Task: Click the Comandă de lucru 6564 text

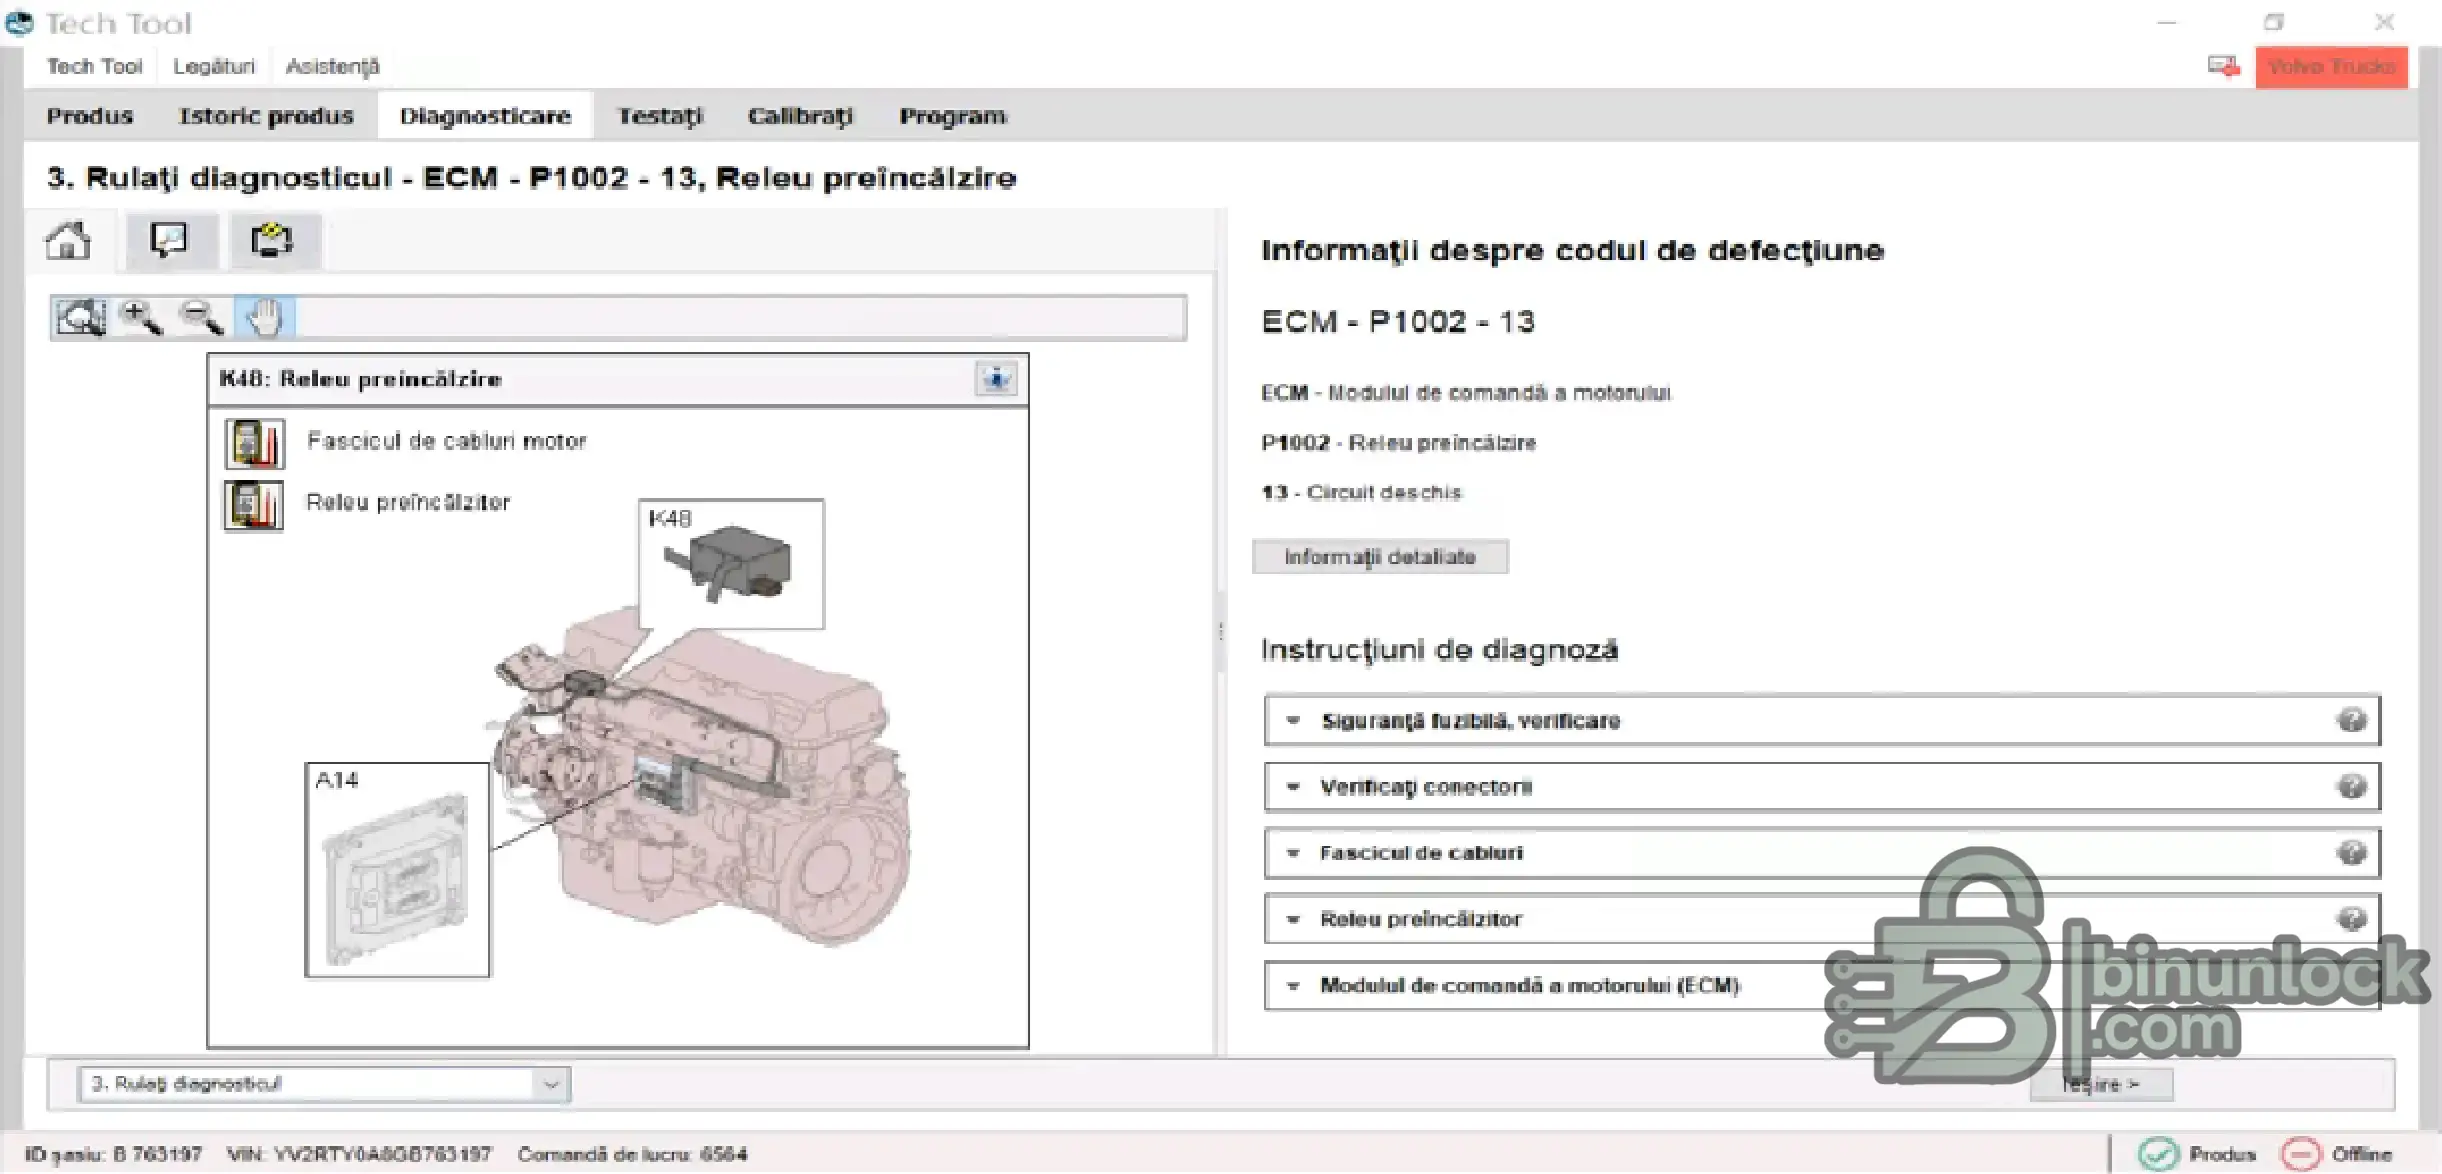Action: pos(632,1154)
